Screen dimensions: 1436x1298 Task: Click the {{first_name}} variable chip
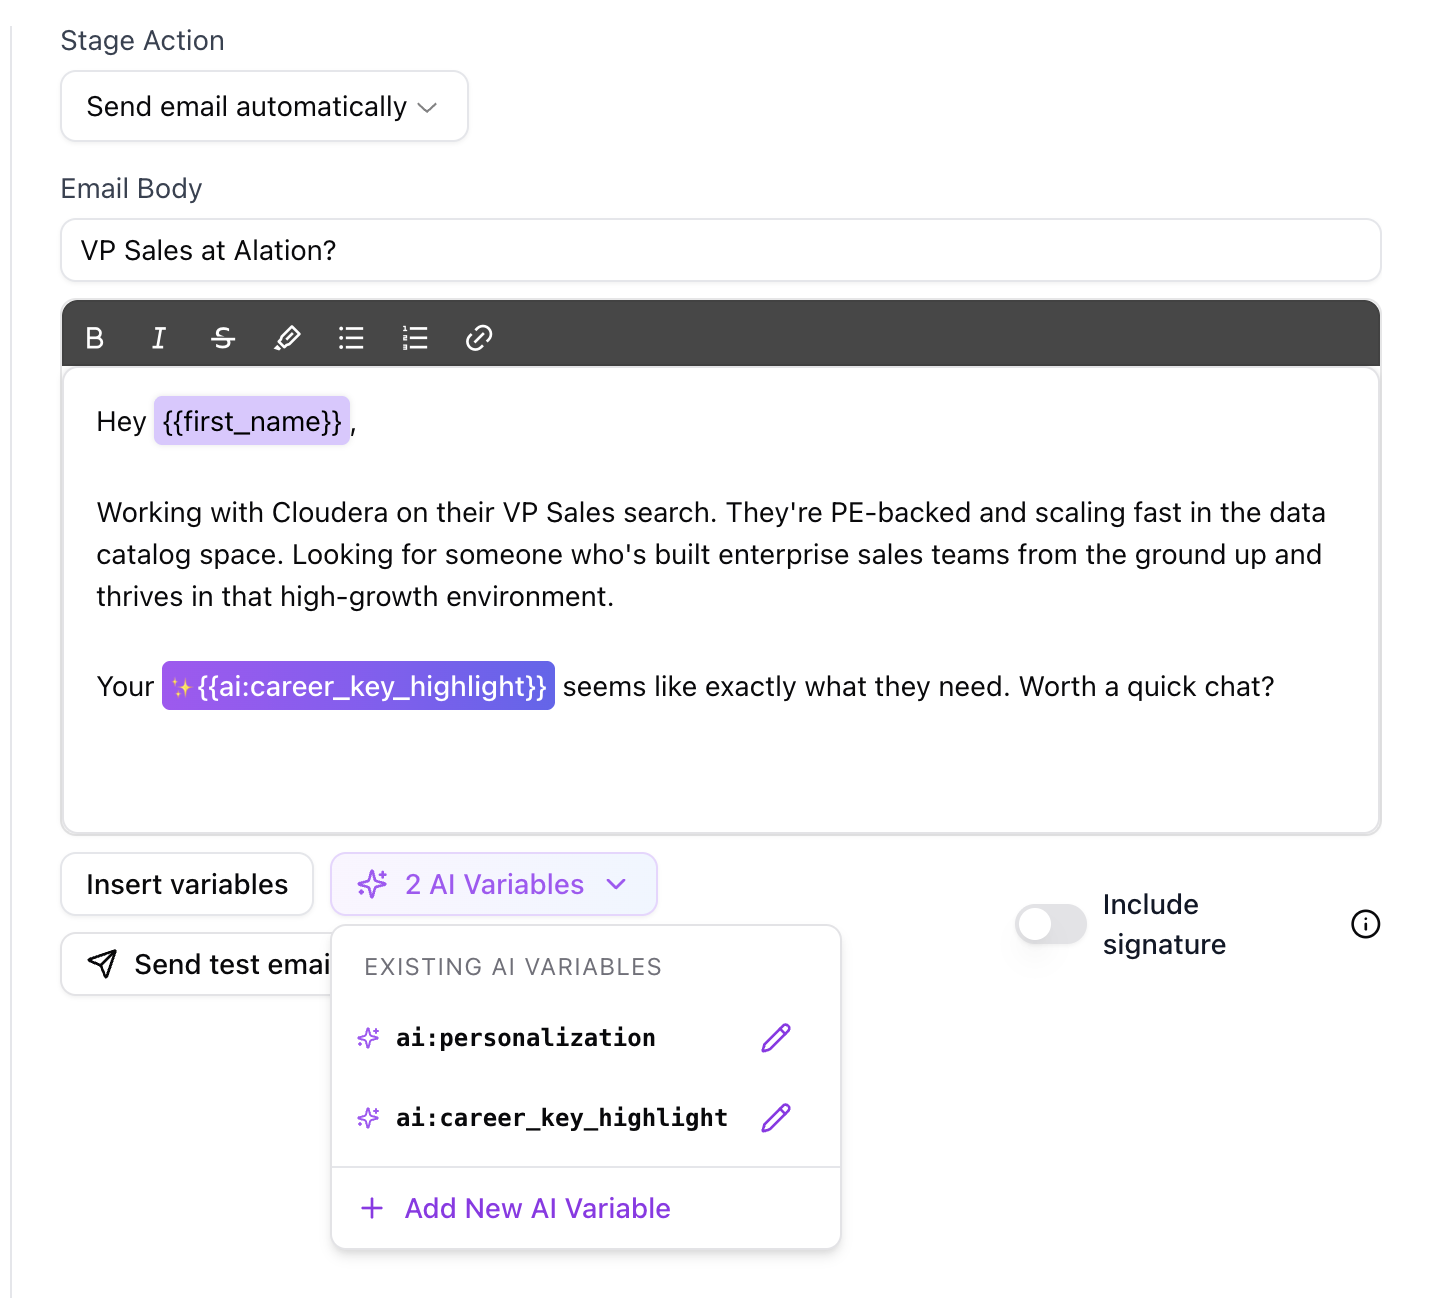pyautogui.click(x=252, y=421)
